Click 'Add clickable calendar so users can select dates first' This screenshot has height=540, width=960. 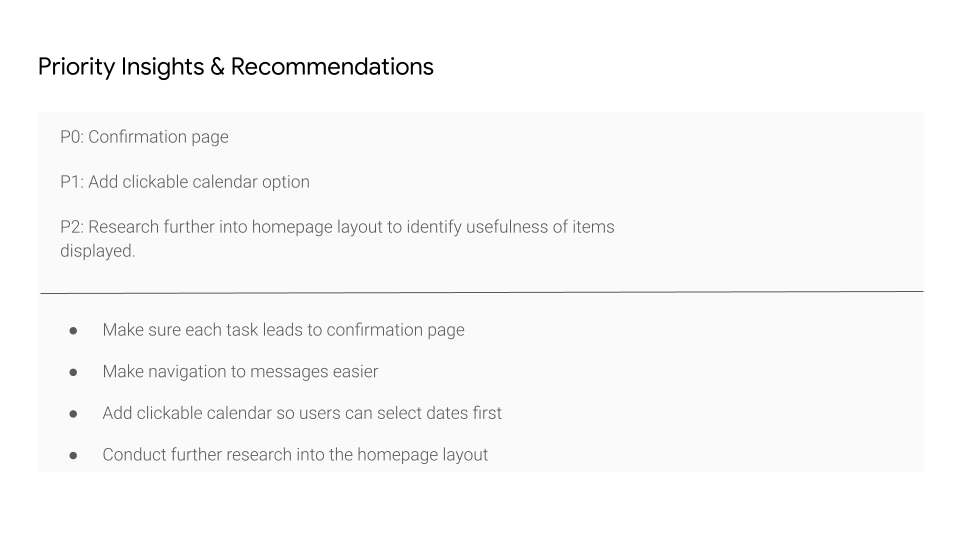coord(302,413)
